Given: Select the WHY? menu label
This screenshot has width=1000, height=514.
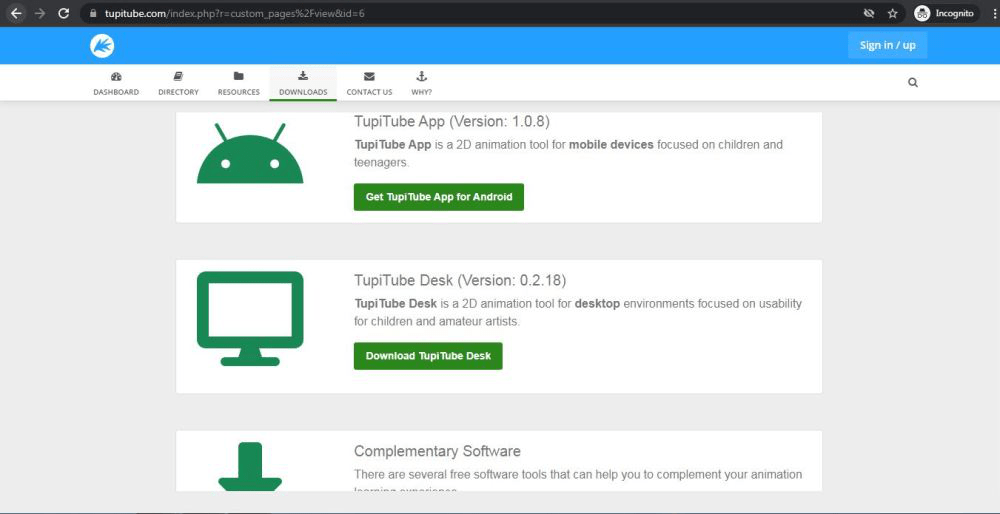Looking at the screenshot, I should pos(421,92).
